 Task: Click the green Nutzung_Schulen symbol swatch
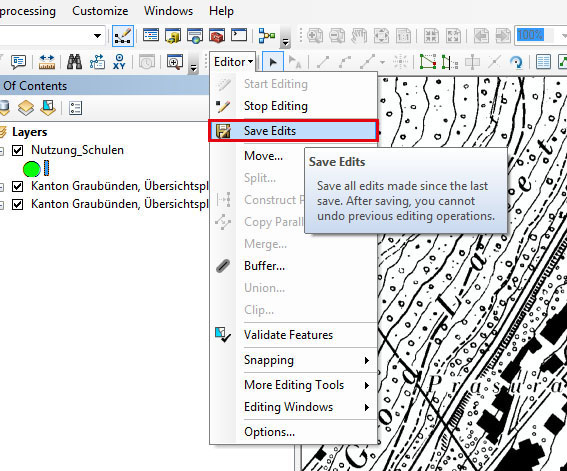pos(31,169)
